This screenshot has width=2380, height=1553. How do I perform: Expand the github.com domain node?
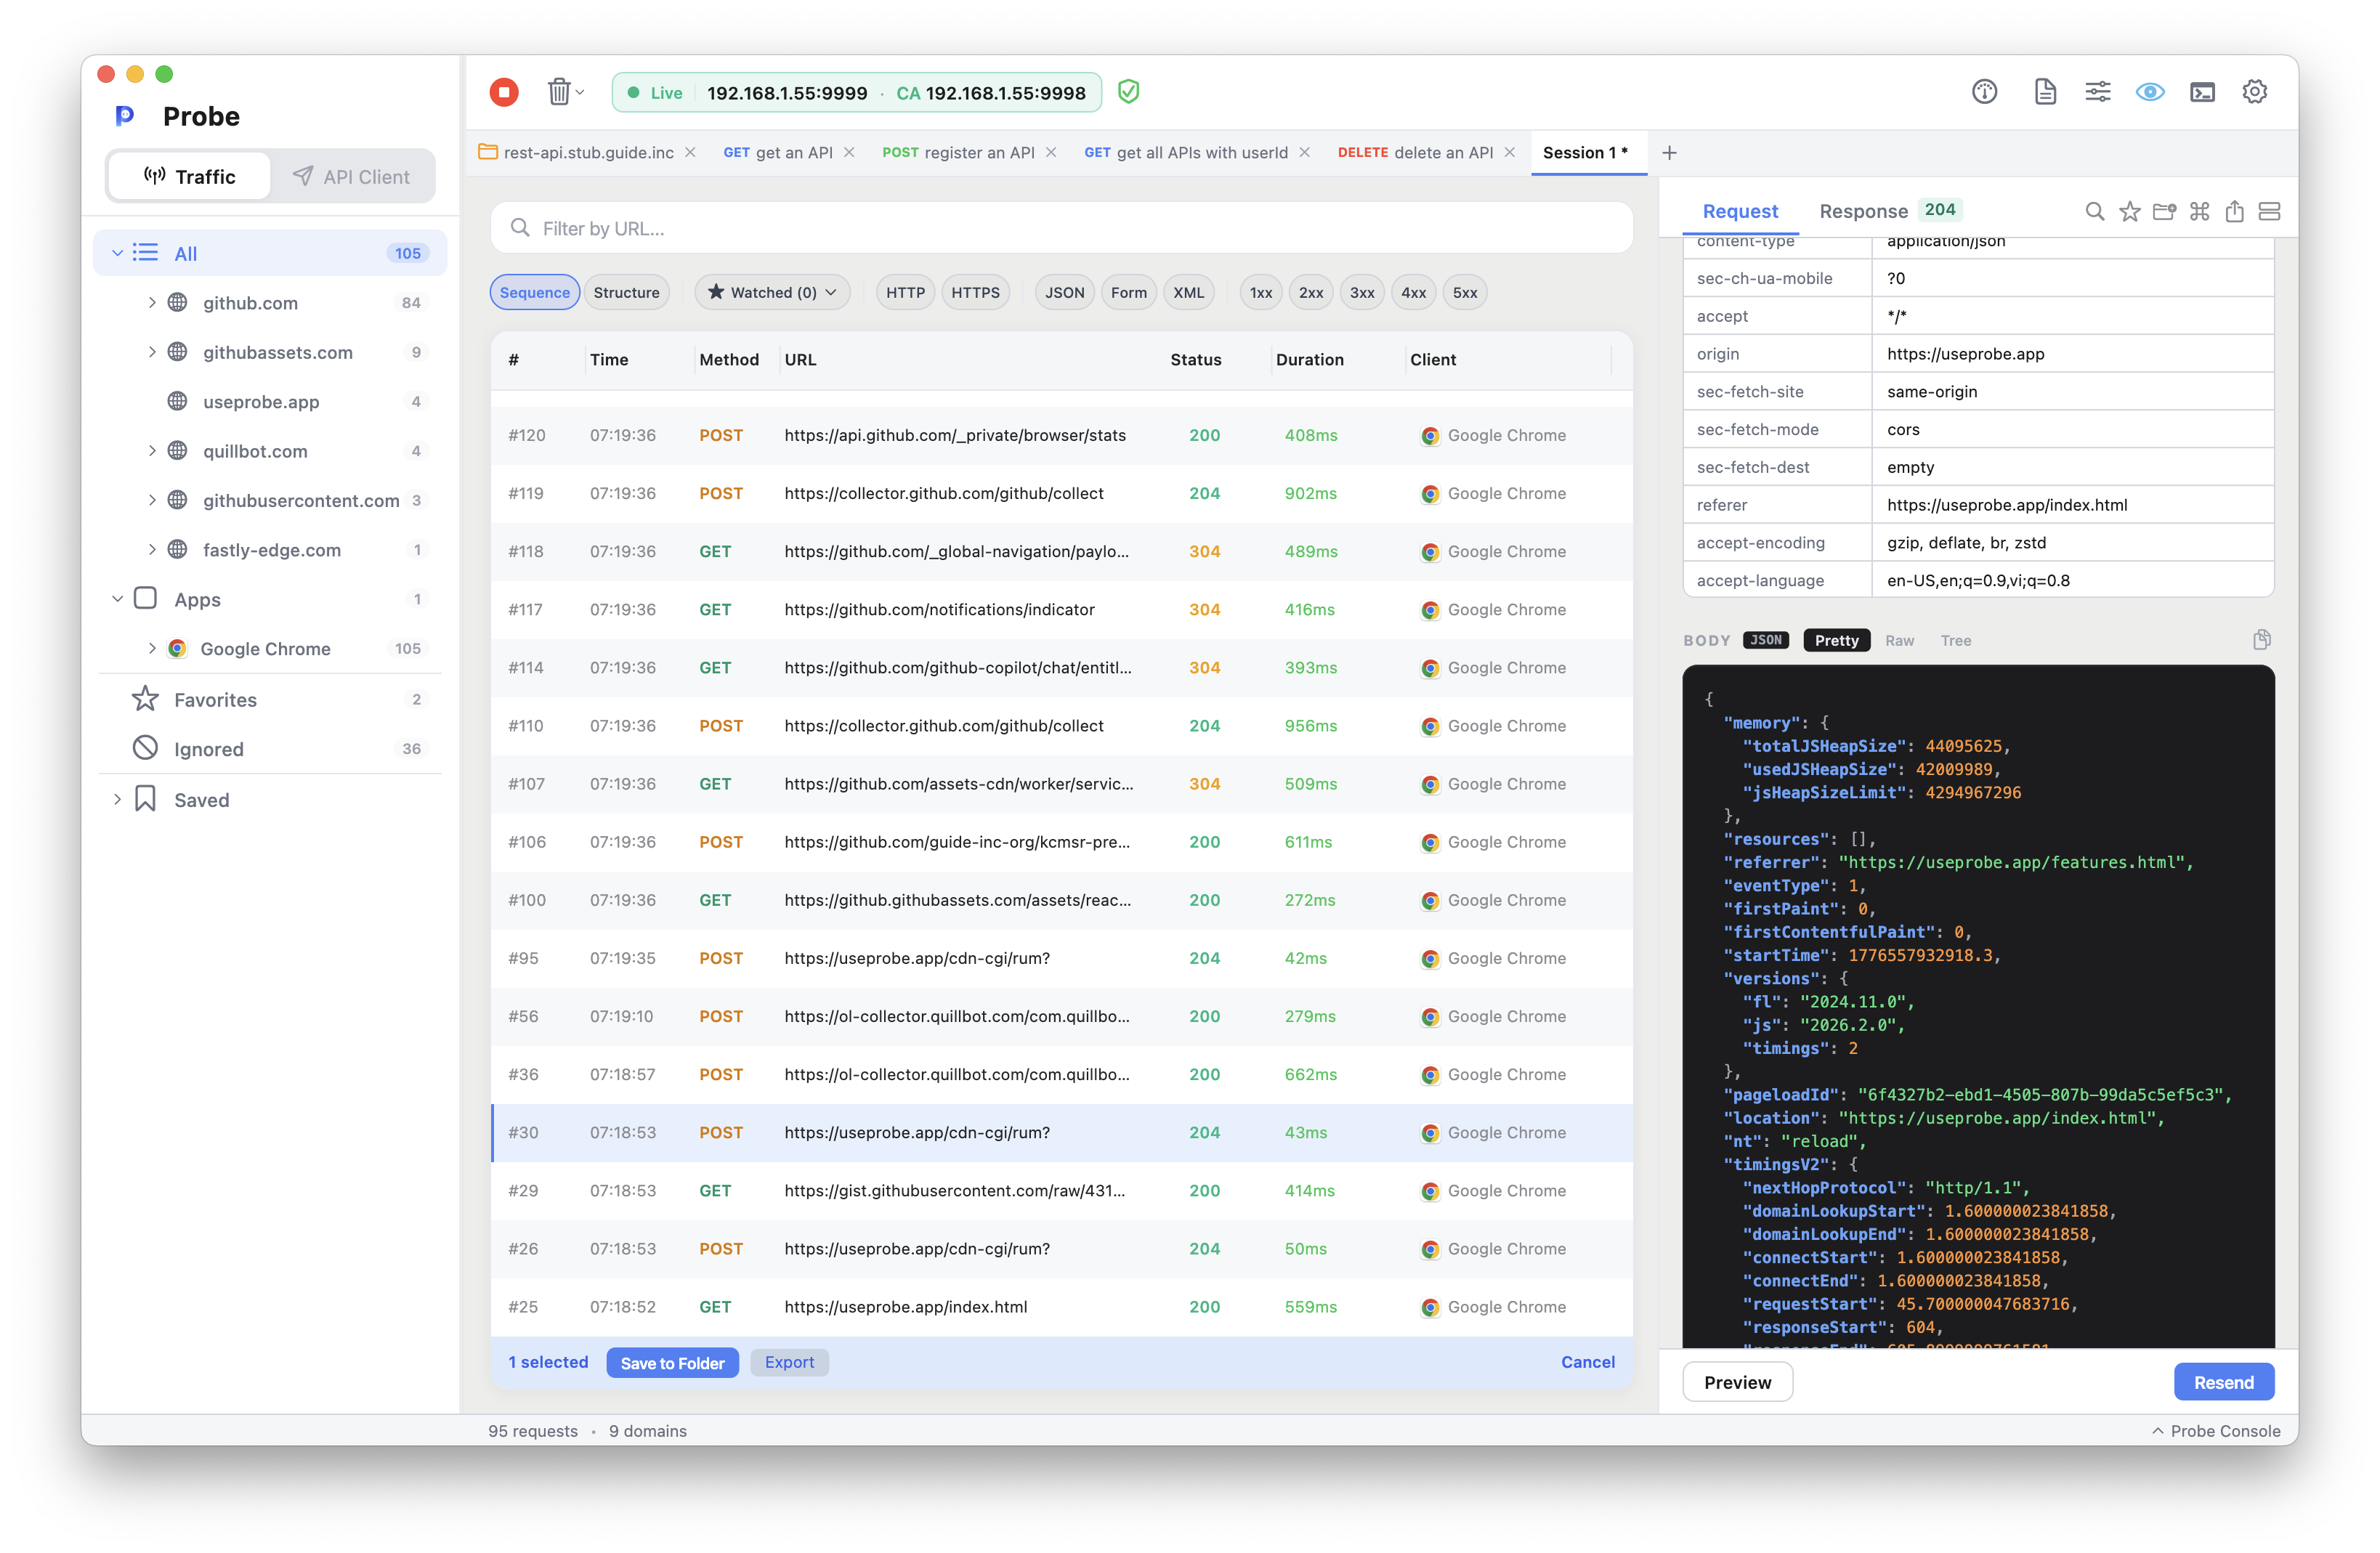pos(152,303)
